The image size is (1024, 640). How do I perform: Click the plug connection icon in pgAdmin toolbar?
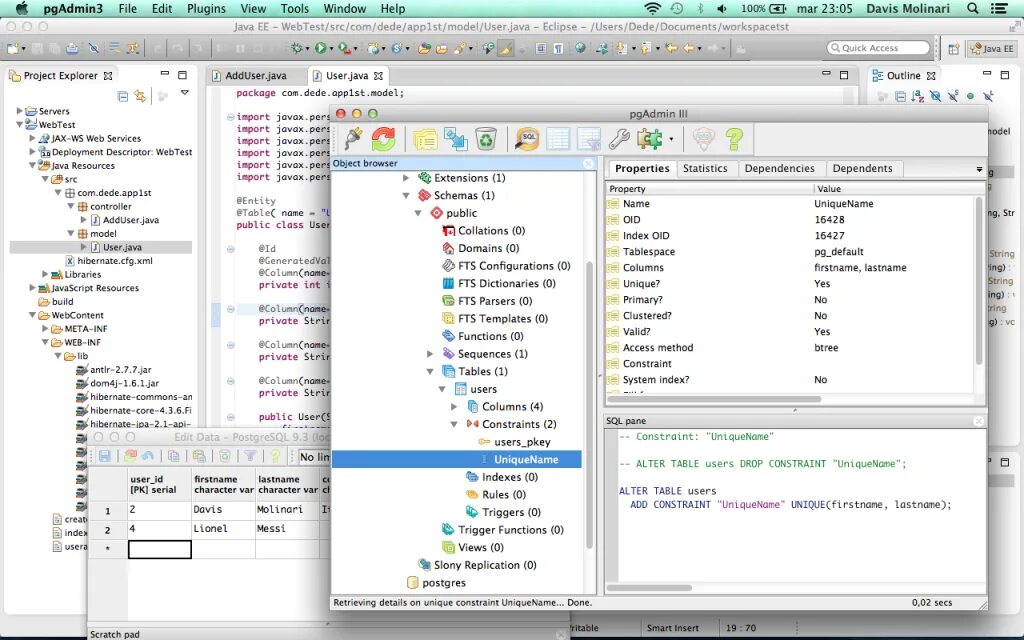point(353,138)
